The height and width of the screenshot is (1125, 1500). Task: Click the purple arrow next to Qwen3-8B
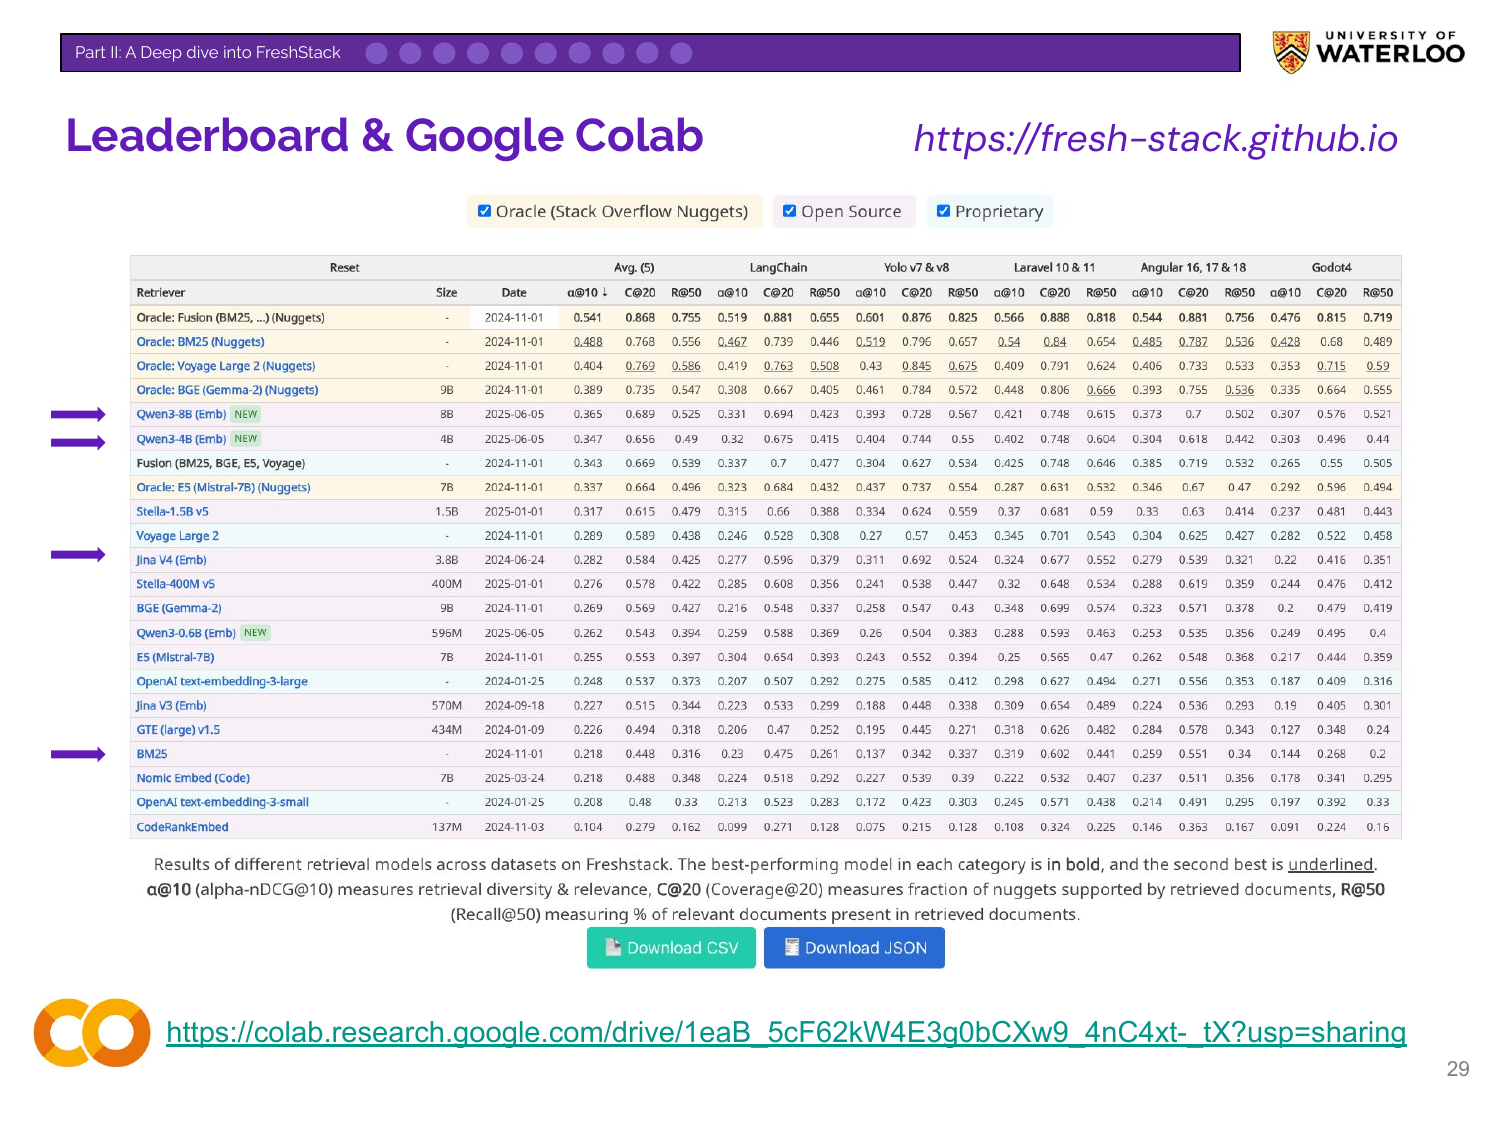[x=78, y=414]
